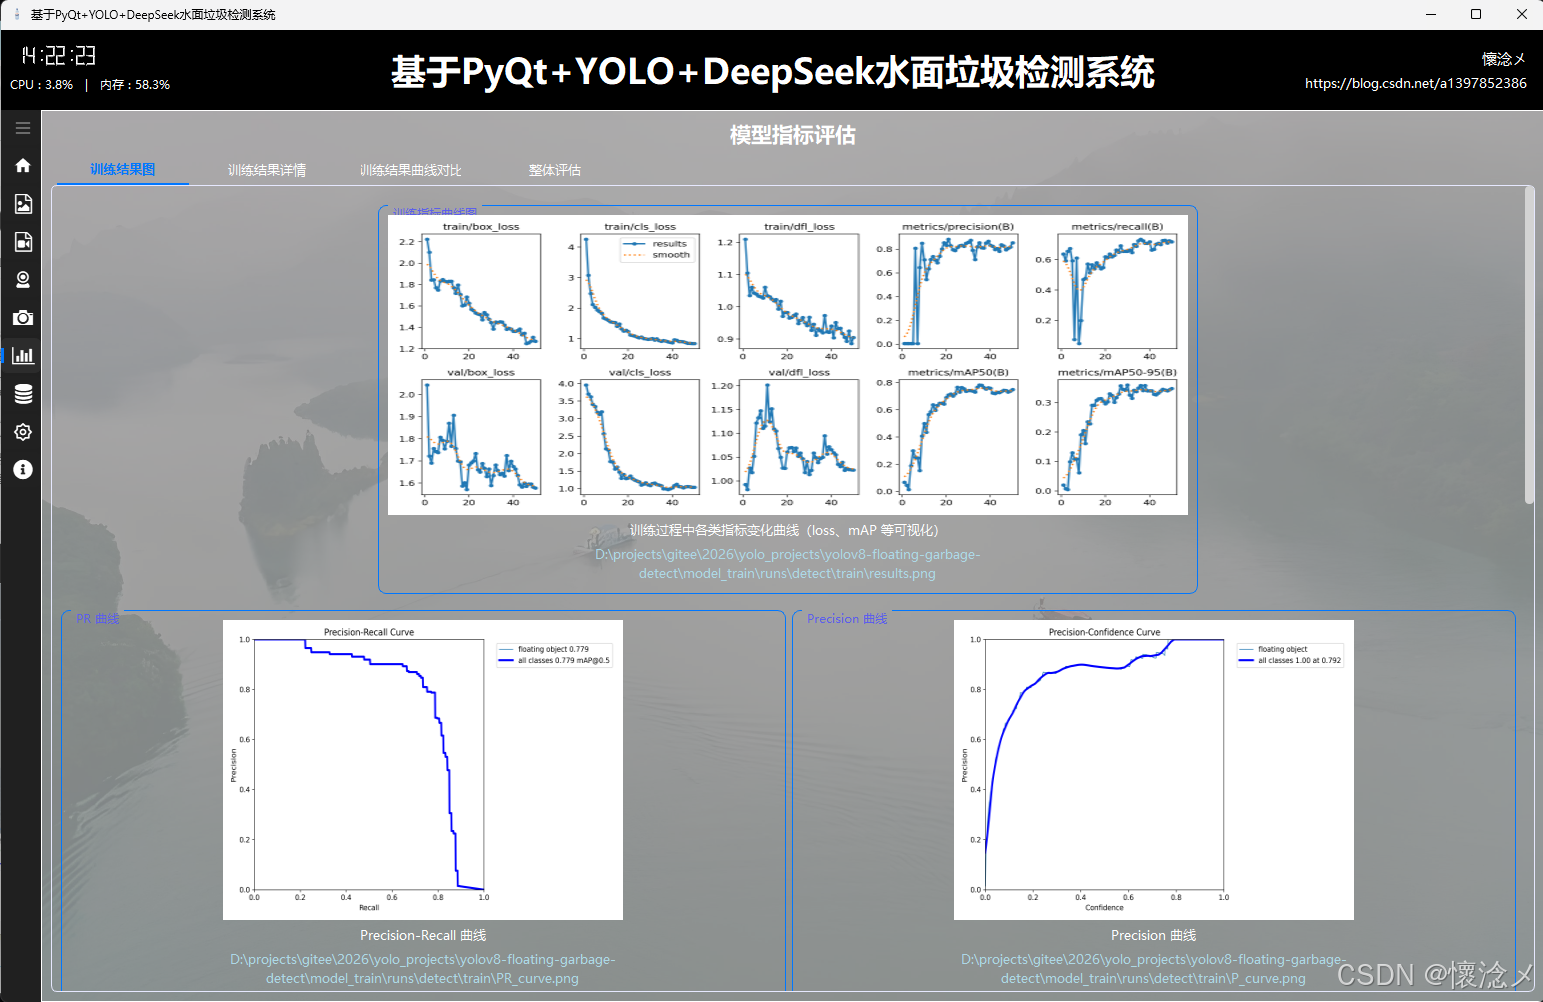Click the Precision-Recall 曲线 caption
This screenshot has width=1543, height=1002.
(x=423, y=936)
